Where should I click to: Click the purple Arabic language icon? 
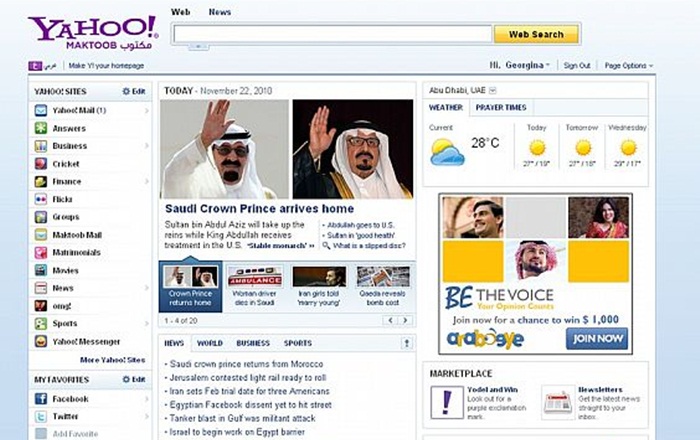coord(35,66)
